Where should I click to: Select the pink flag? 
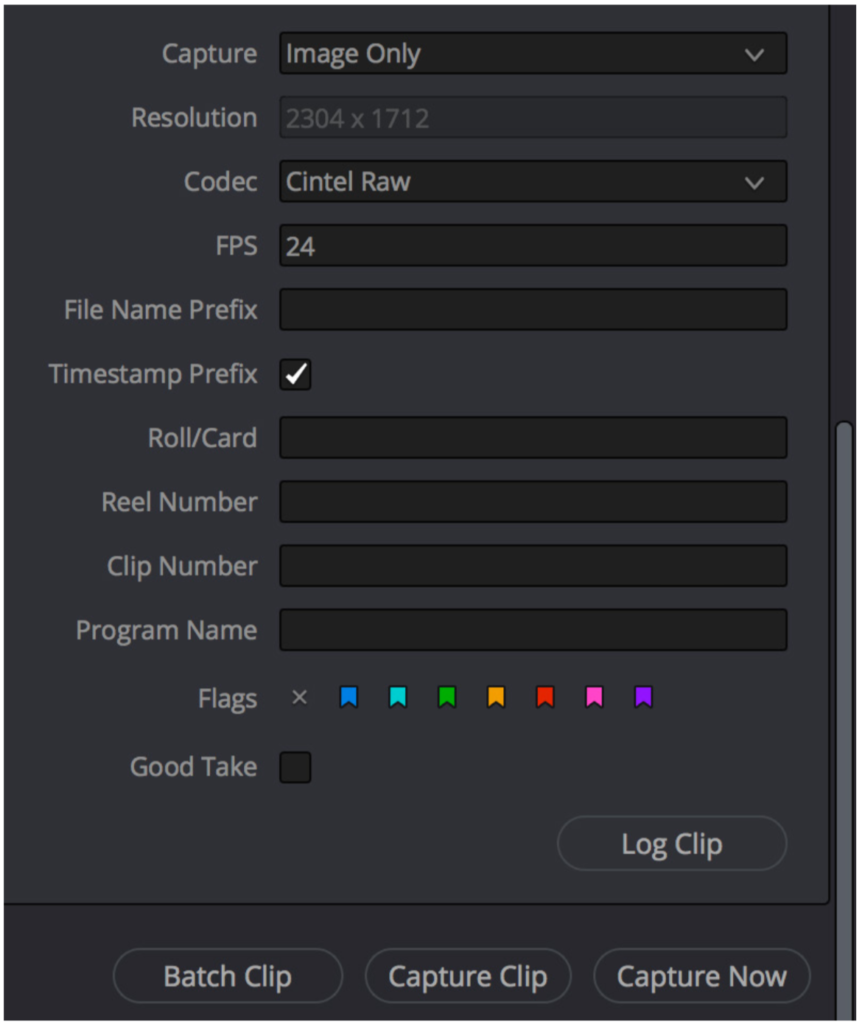pos(594,697)
